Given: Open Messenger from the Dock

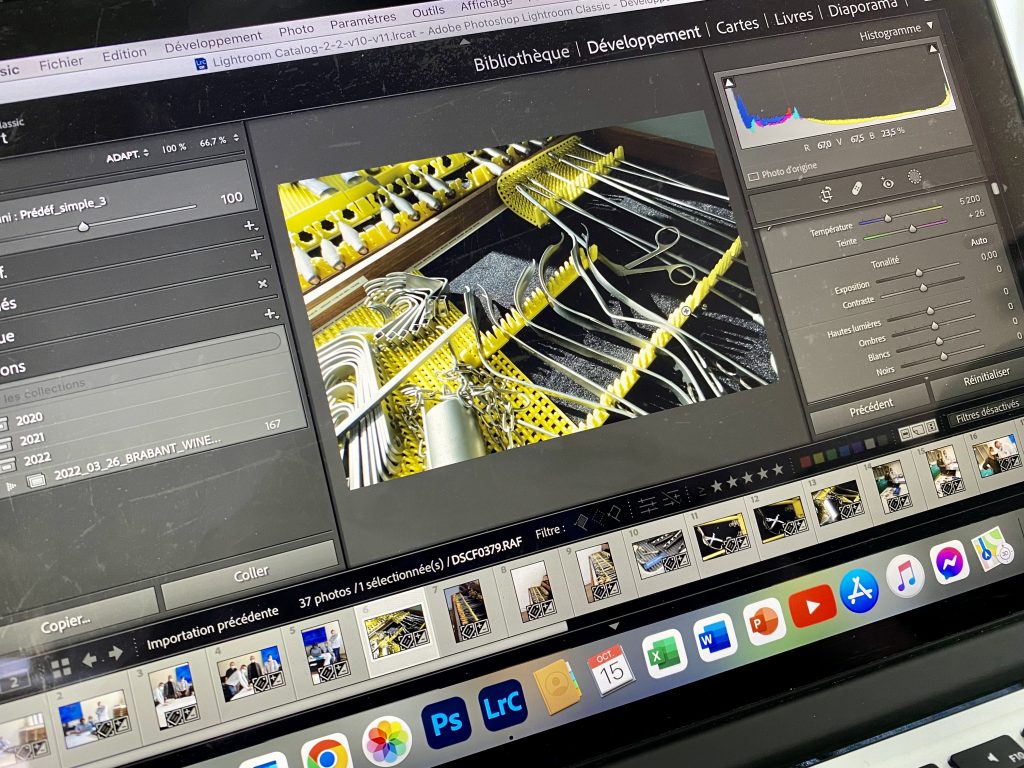Looking at the screenshot, I should tap(949, 562).
